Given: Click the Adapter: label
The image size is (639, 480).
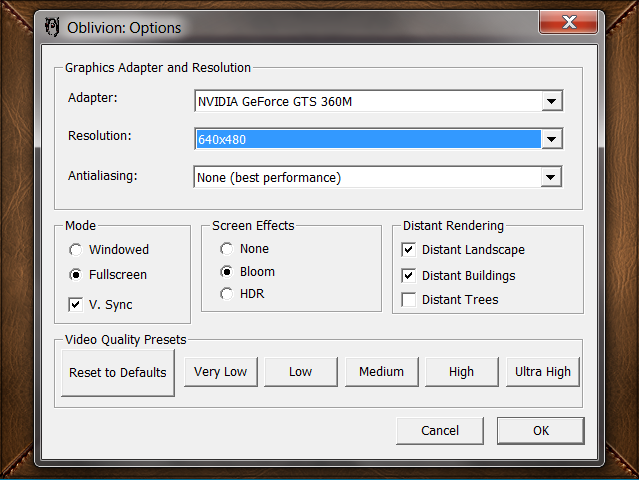Looking at the screenshot, I should [x=93, y=98].
